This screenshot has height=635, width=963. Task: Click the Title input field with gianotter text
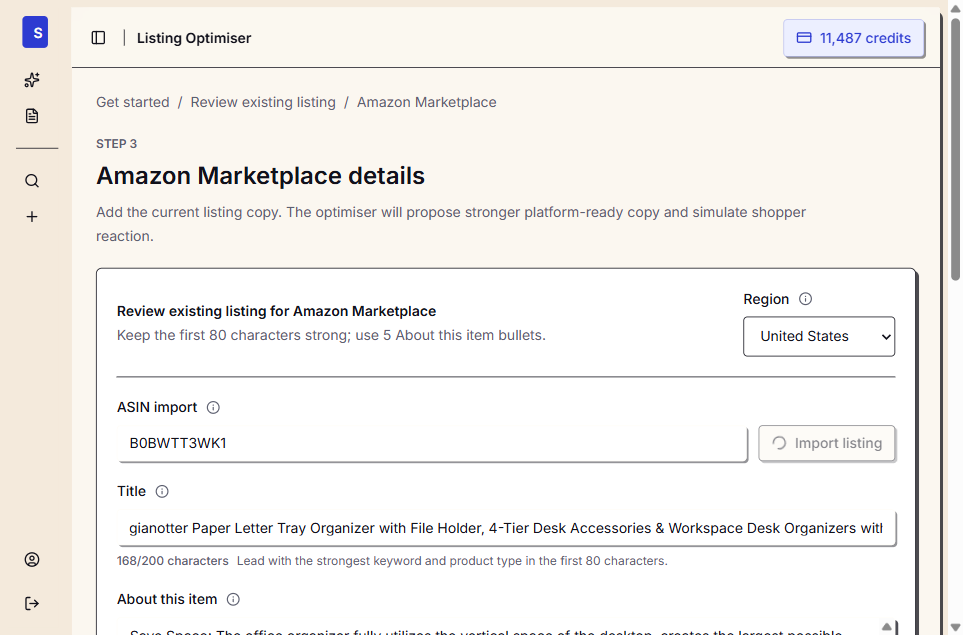click(x=506, y=528)
